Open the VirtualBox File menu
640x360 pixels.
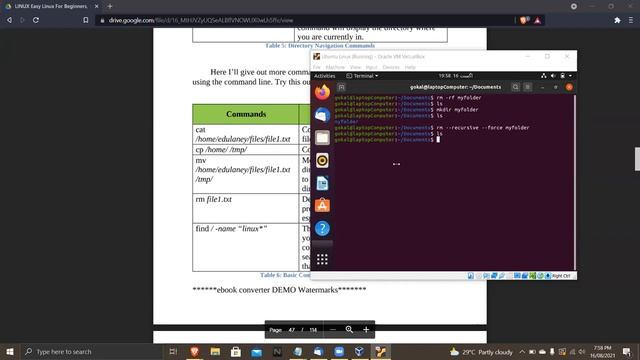tap(317, 67)
